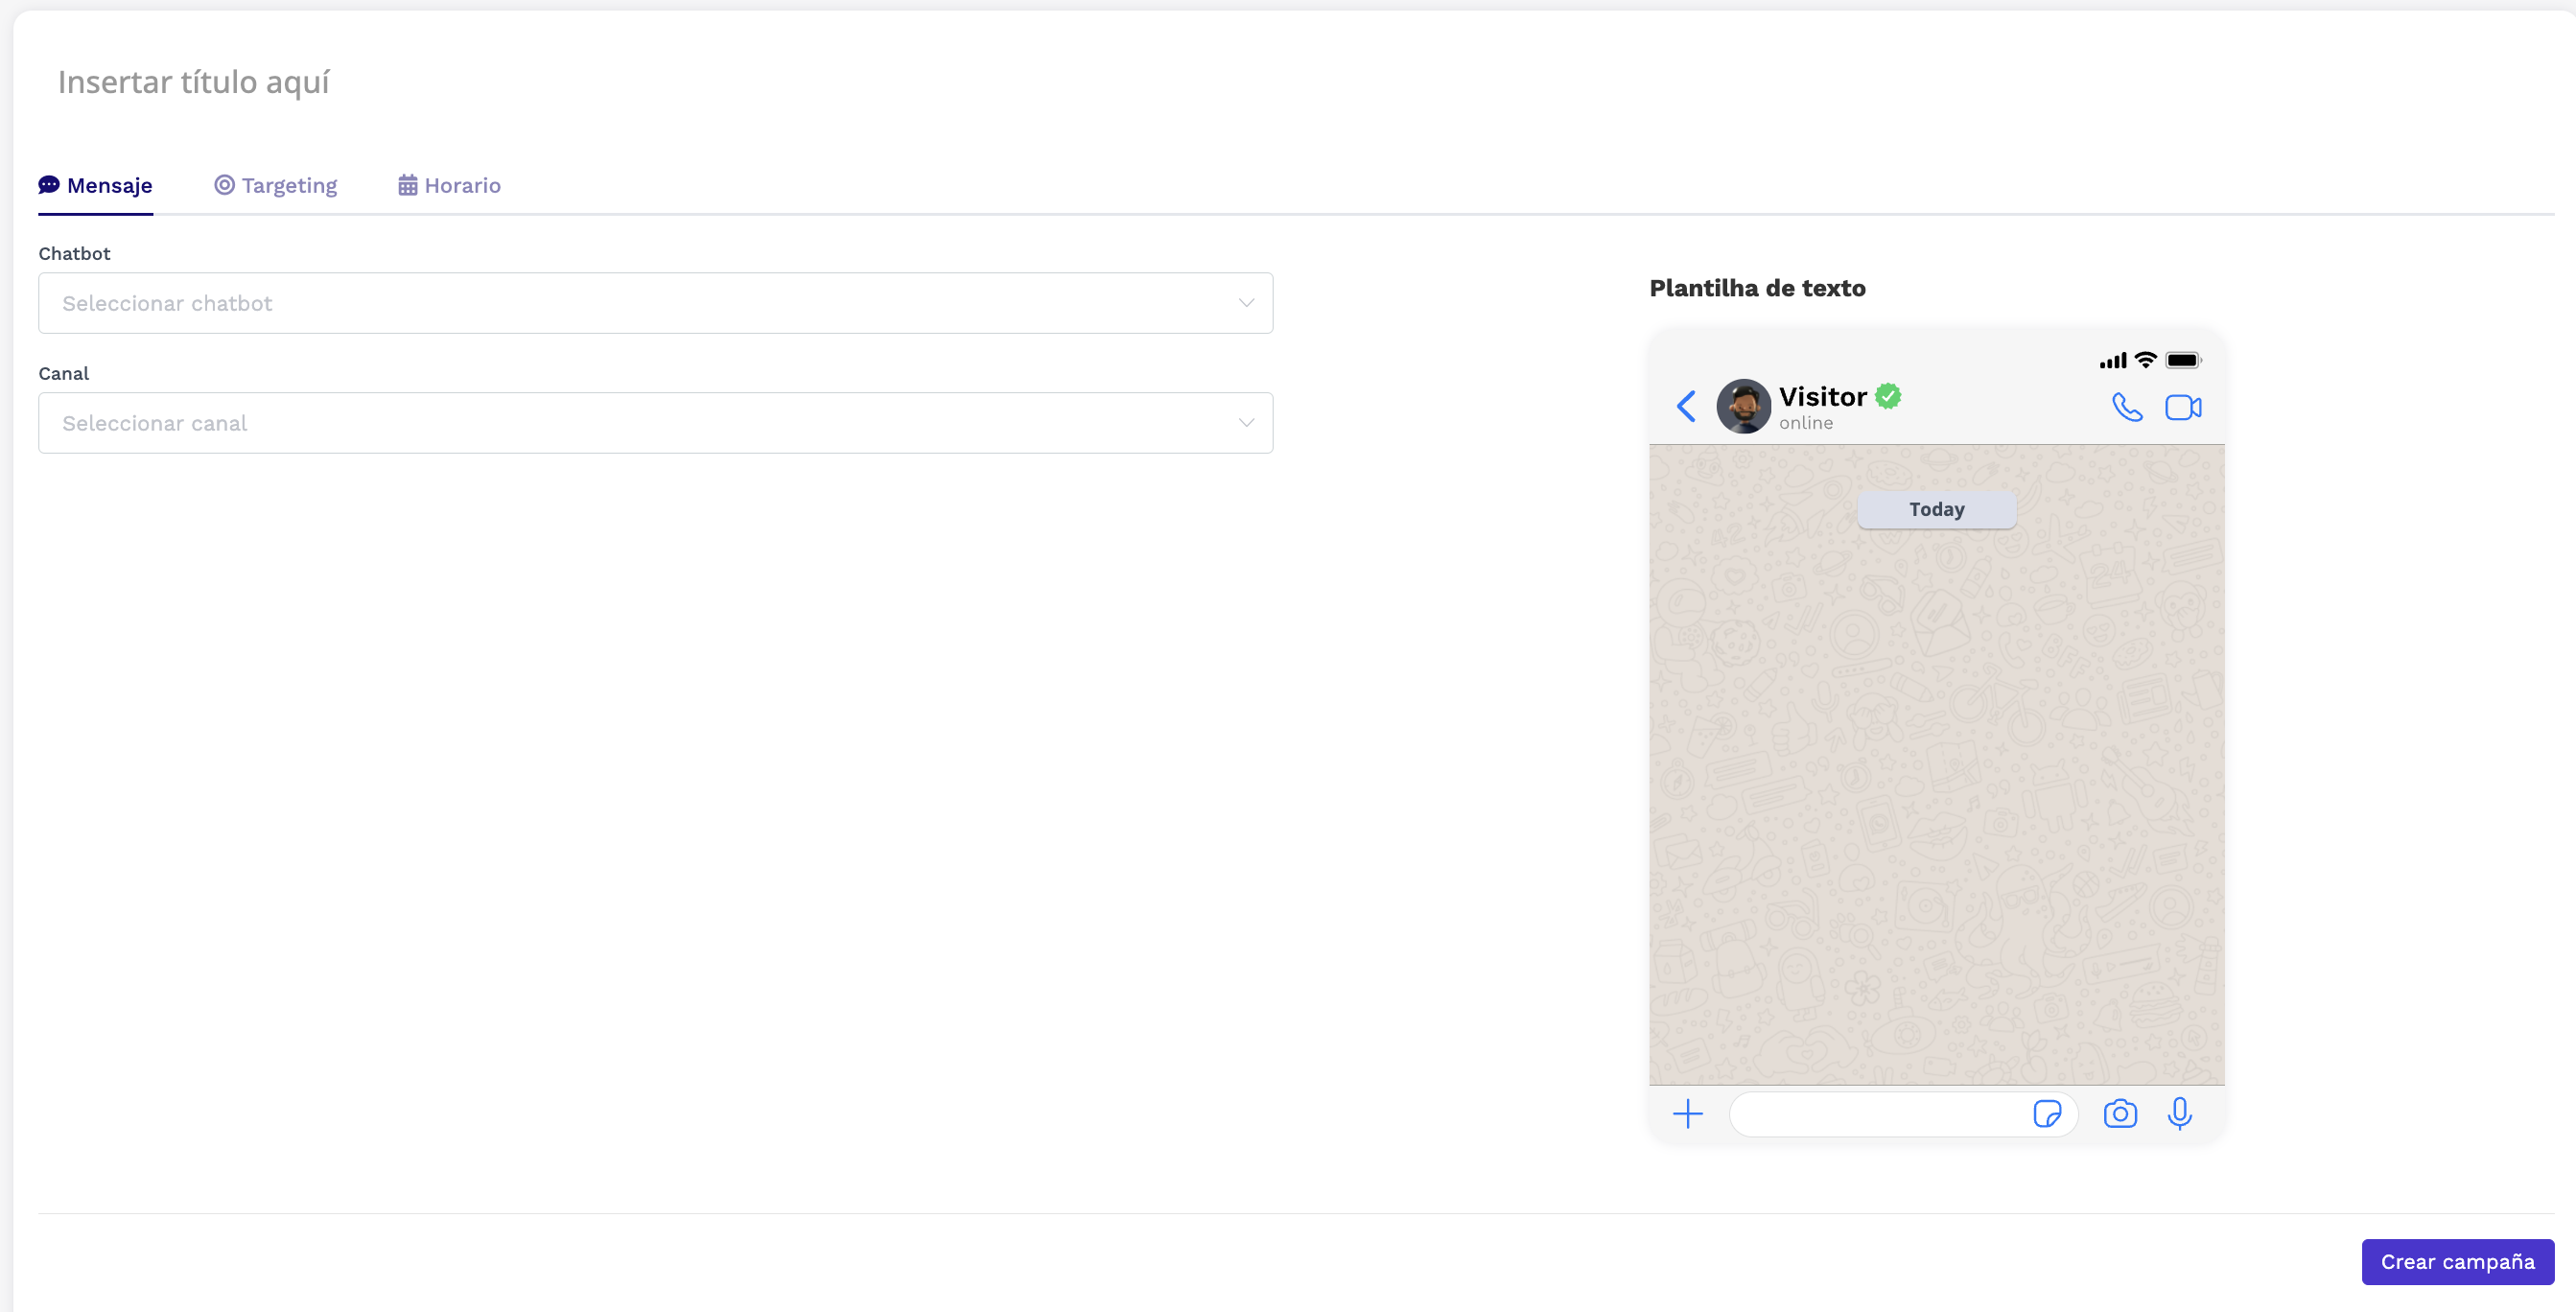Viewport: 2576px width, 1312px height.
Task: Click the camera icon in the chat preview footer
Action: tap(2120, 1114)
